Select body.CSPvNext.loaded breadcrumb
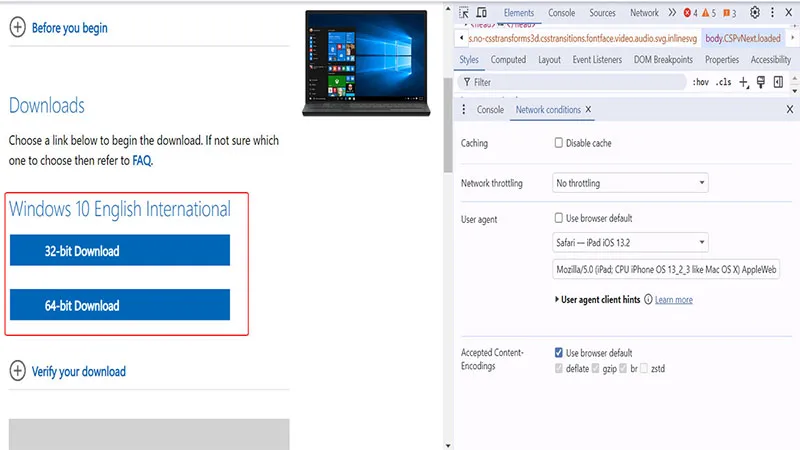 pos(743,38)
